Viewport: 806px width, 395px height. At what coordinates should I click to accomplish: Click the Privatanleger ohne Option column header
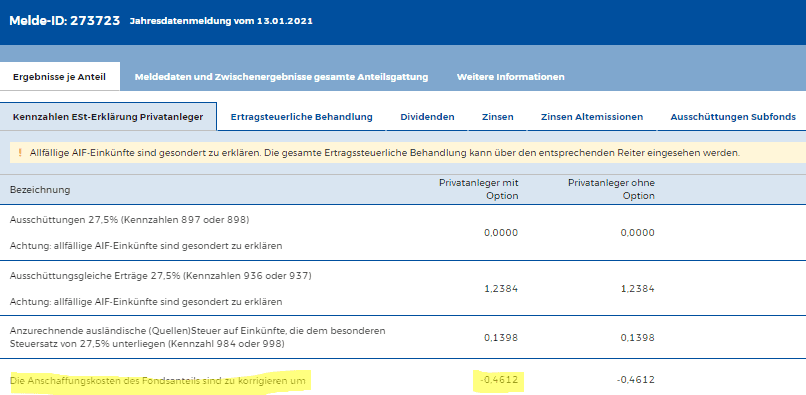click(611, 189)
